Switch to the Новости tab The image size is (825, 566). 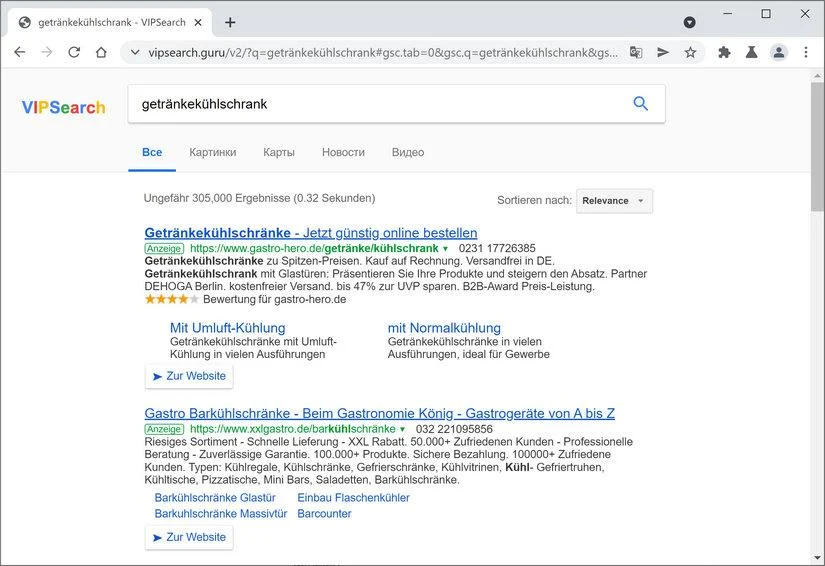coord(343,153)
